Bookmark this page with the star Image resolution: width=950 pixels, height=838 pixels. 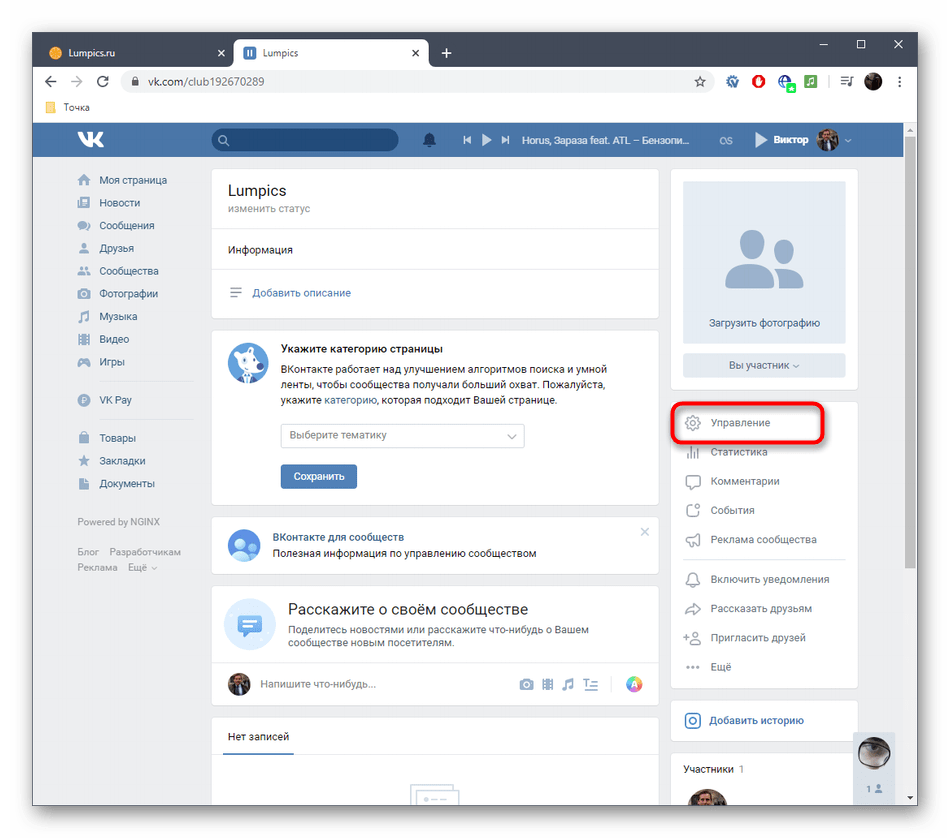pyautogui.click(x=700, y=81)
